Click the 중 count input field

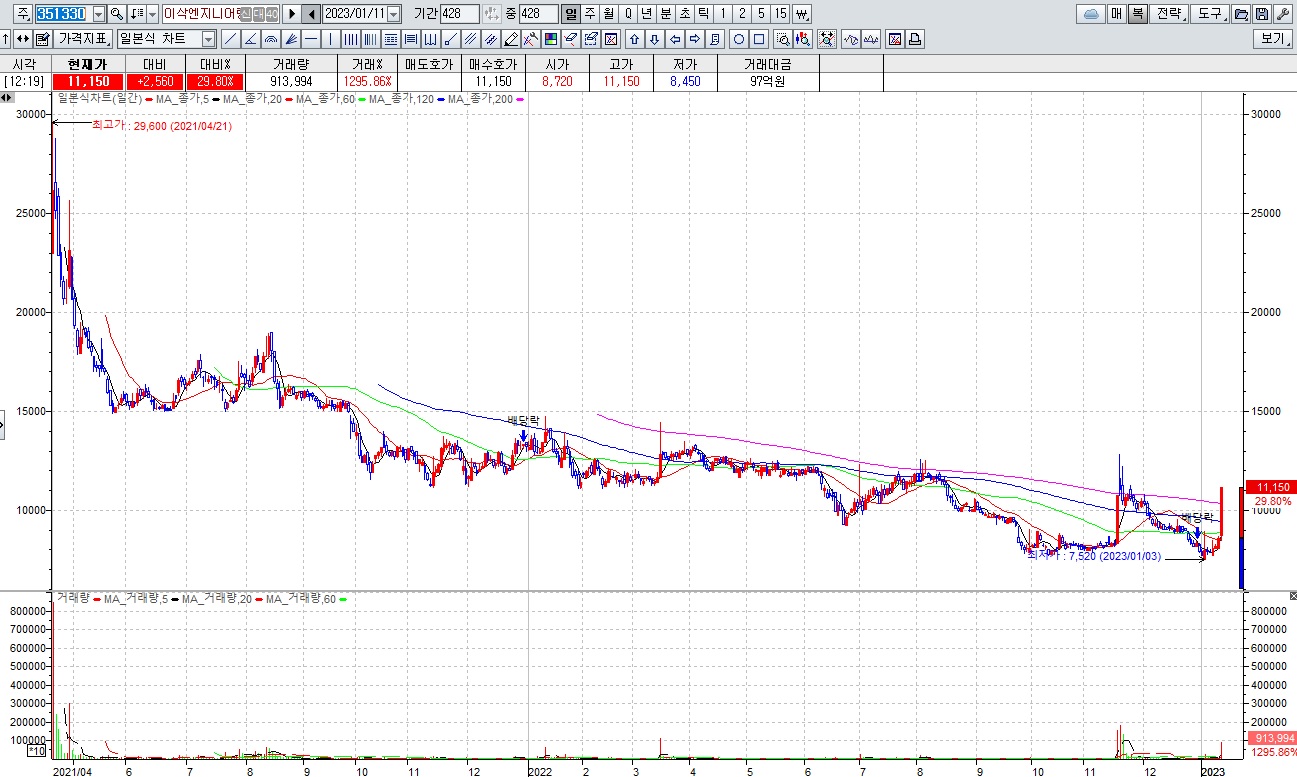click(x=537, y=14)
